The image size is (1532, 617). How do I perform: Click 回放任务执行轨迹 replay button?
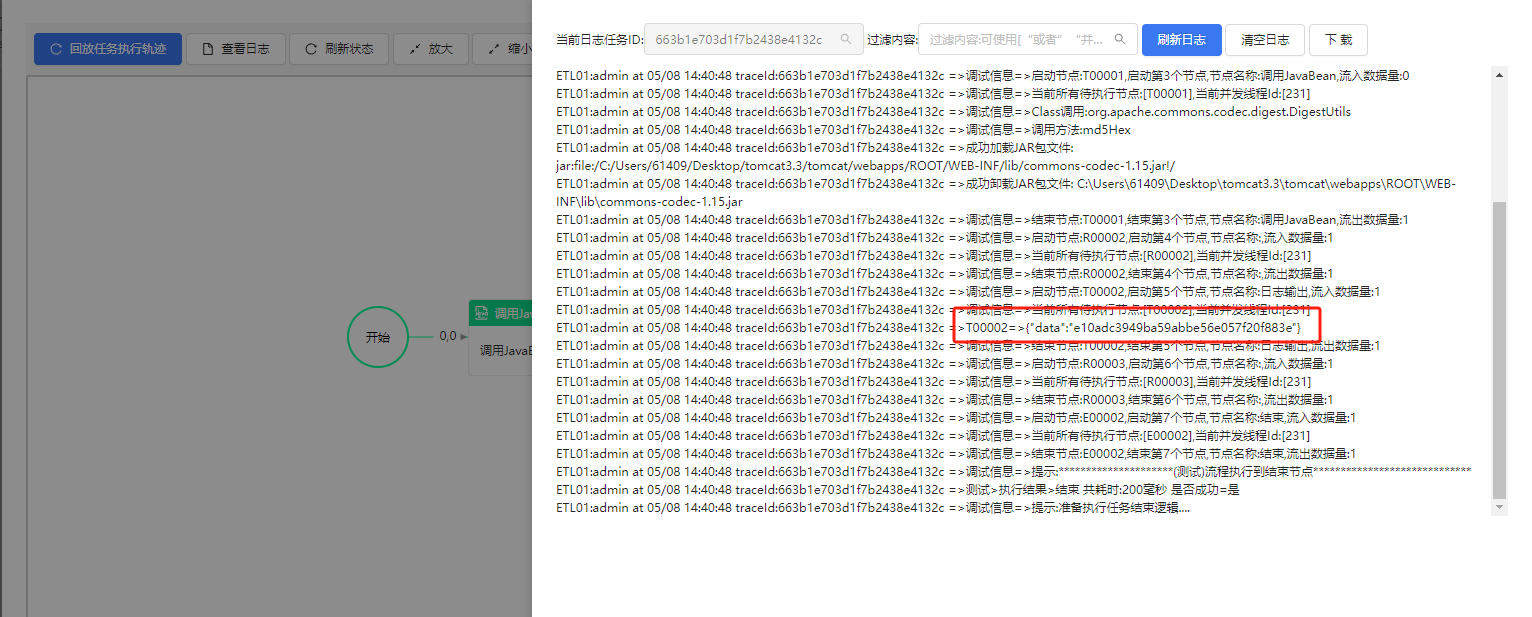(x=108, y=48)
